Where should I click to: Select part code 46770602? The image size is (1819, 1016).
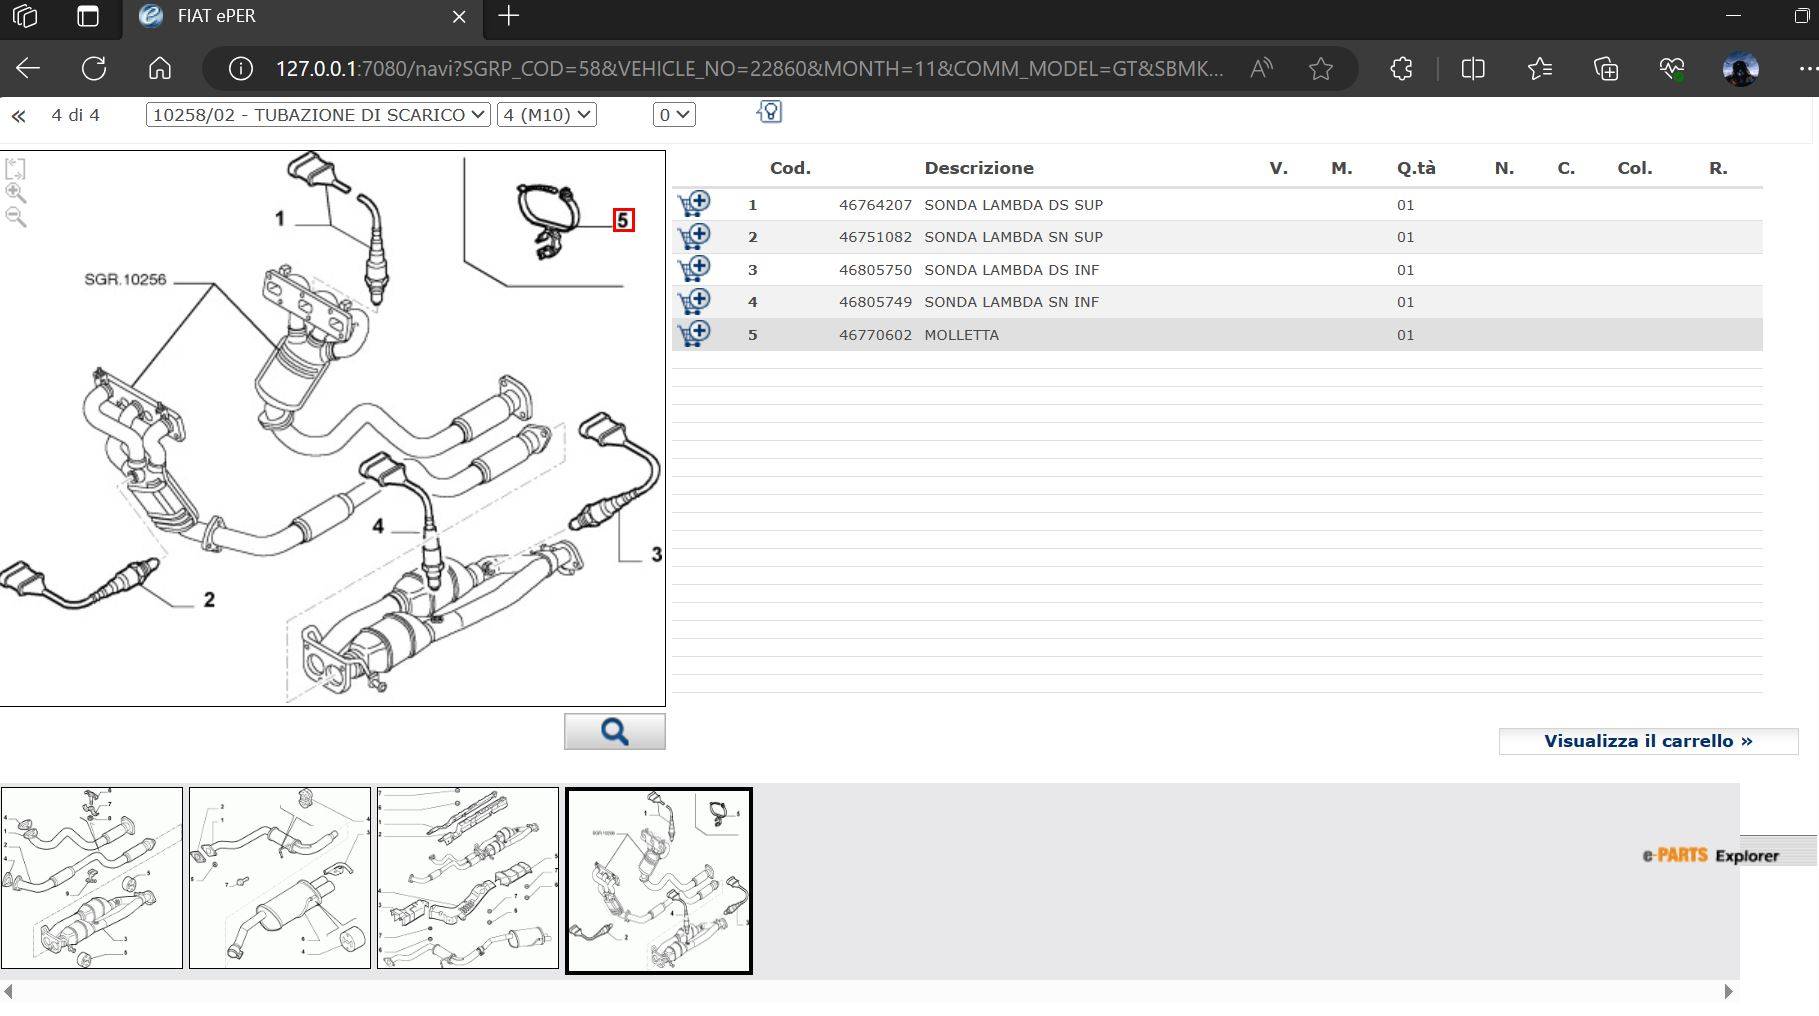point(875,335)
